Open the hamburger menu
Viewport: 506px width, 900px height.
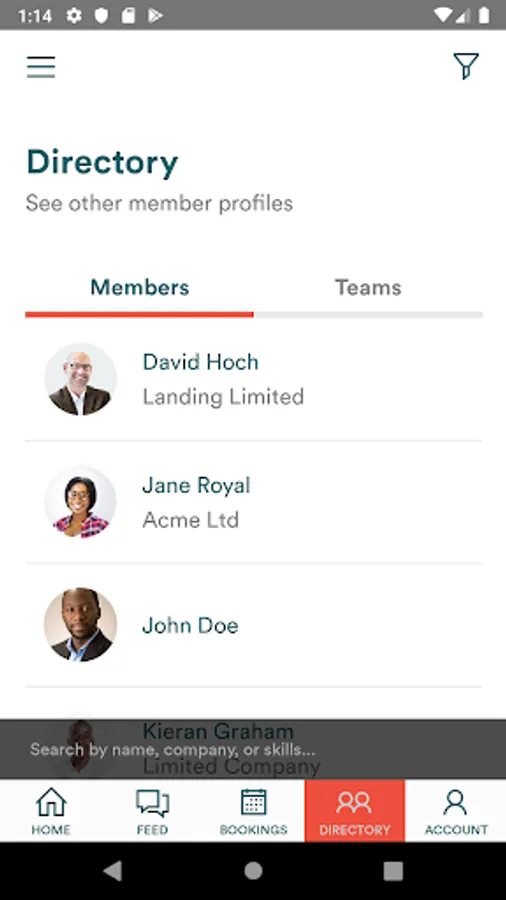(41, 67)
